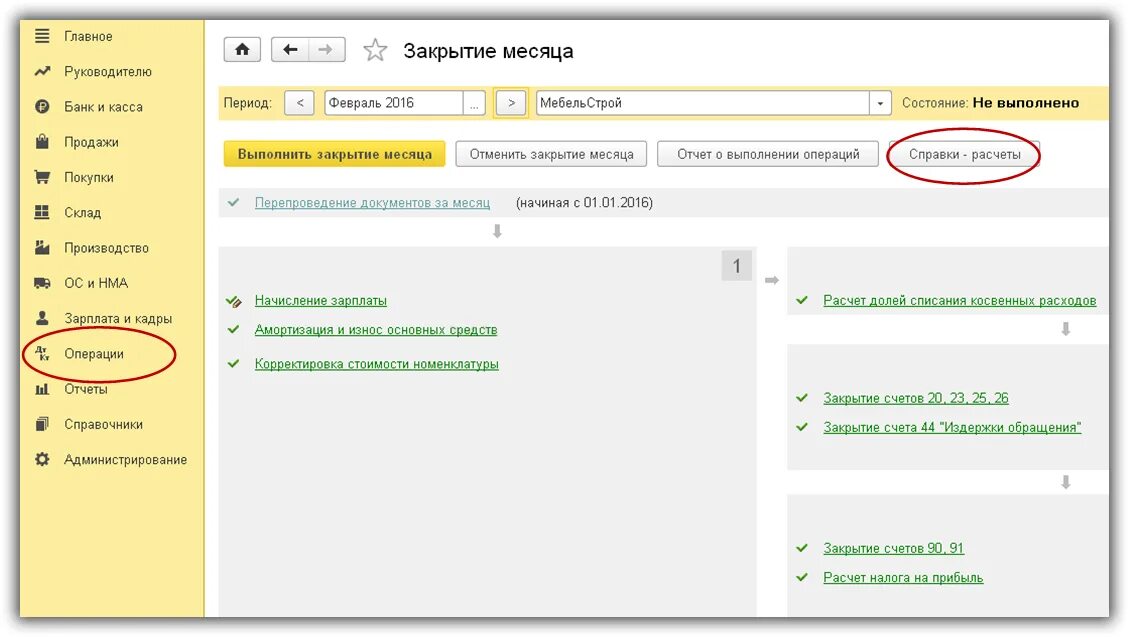Screen dimensions: 1129x637
Task: Open Закрытие счета 44 Издержки обращения link
Action: [952, 428]
